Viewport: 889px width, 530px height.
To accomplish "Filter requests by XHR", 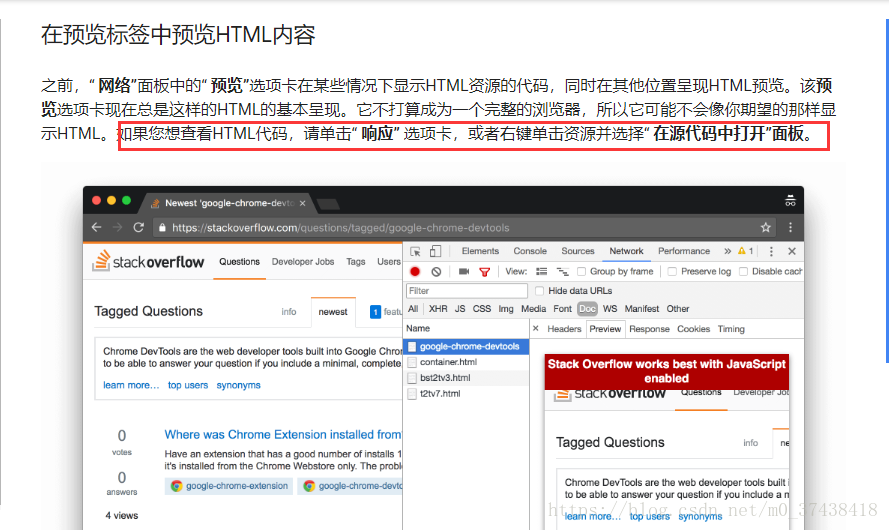I will 438,309.
